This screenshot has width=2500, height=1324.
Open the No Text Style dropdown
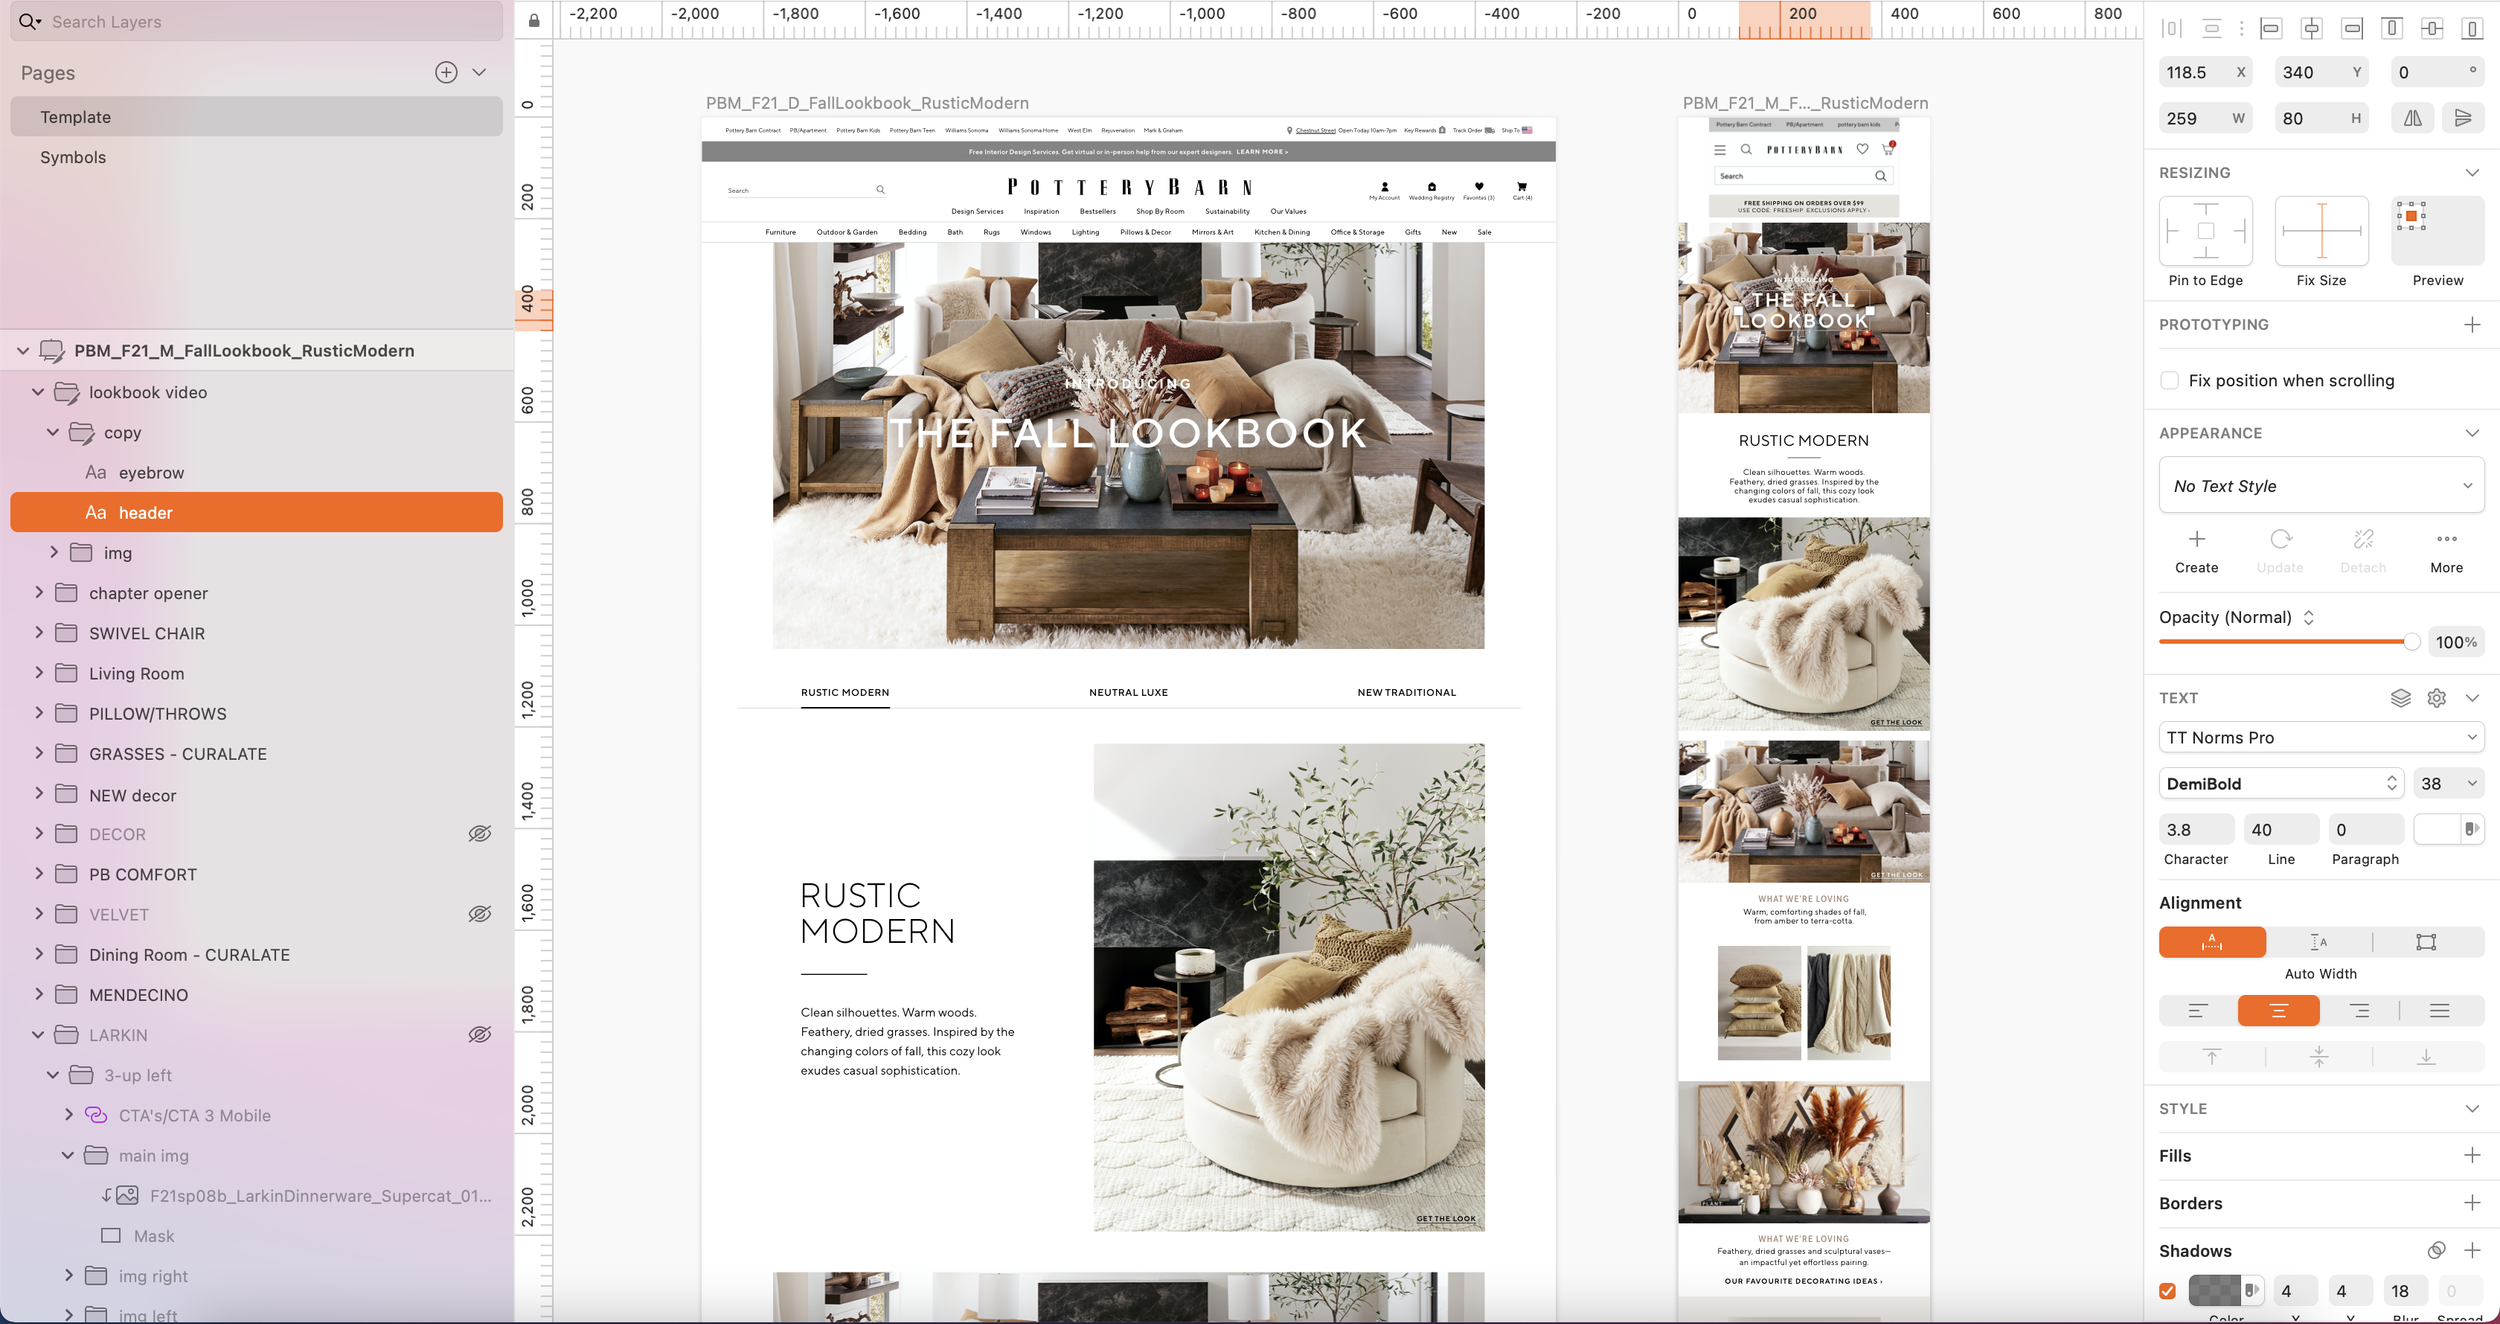tap(2320, 486)
